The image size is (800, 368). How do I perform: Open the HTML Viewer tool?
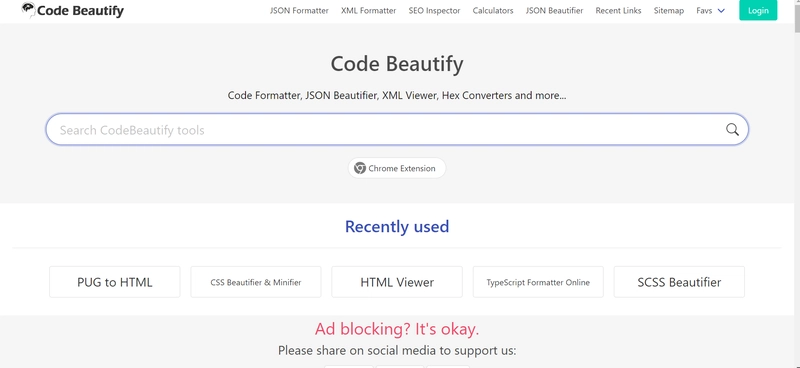pos(397,282)
